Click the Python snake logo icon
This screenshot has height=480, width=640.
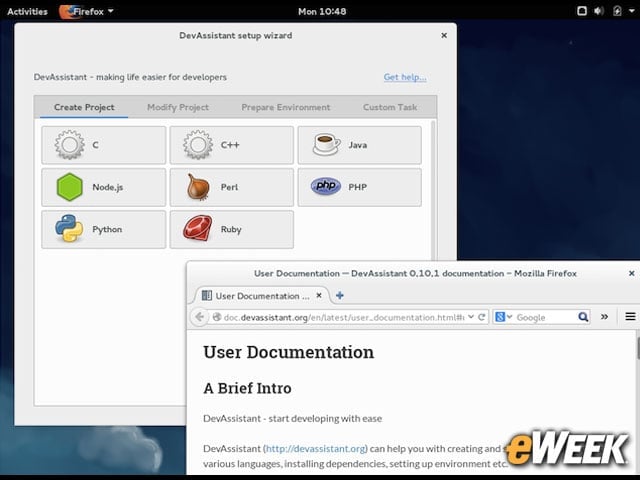(x=69, y=229)
